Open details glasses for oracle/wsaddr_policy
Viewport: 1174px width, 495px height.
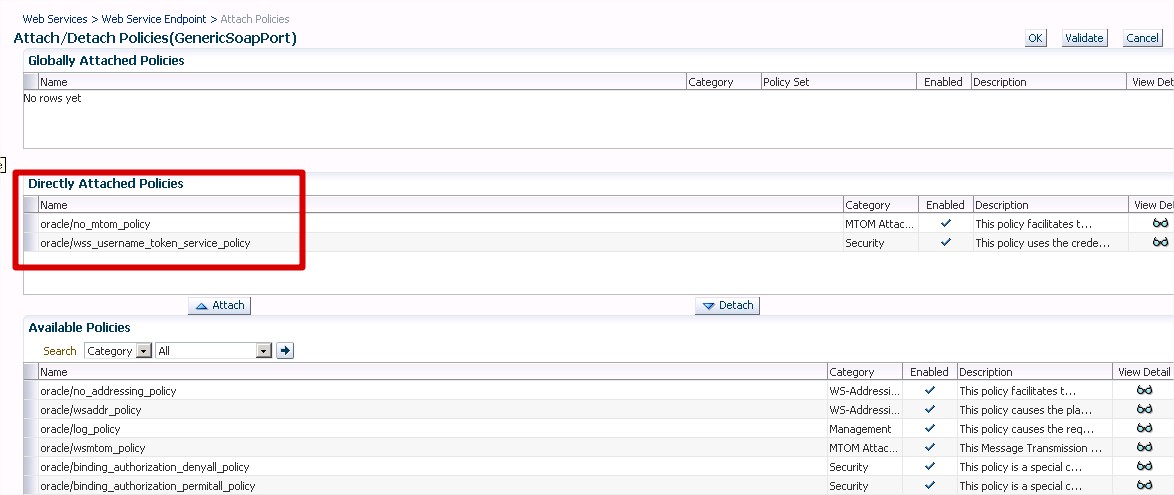[1144, 410]
